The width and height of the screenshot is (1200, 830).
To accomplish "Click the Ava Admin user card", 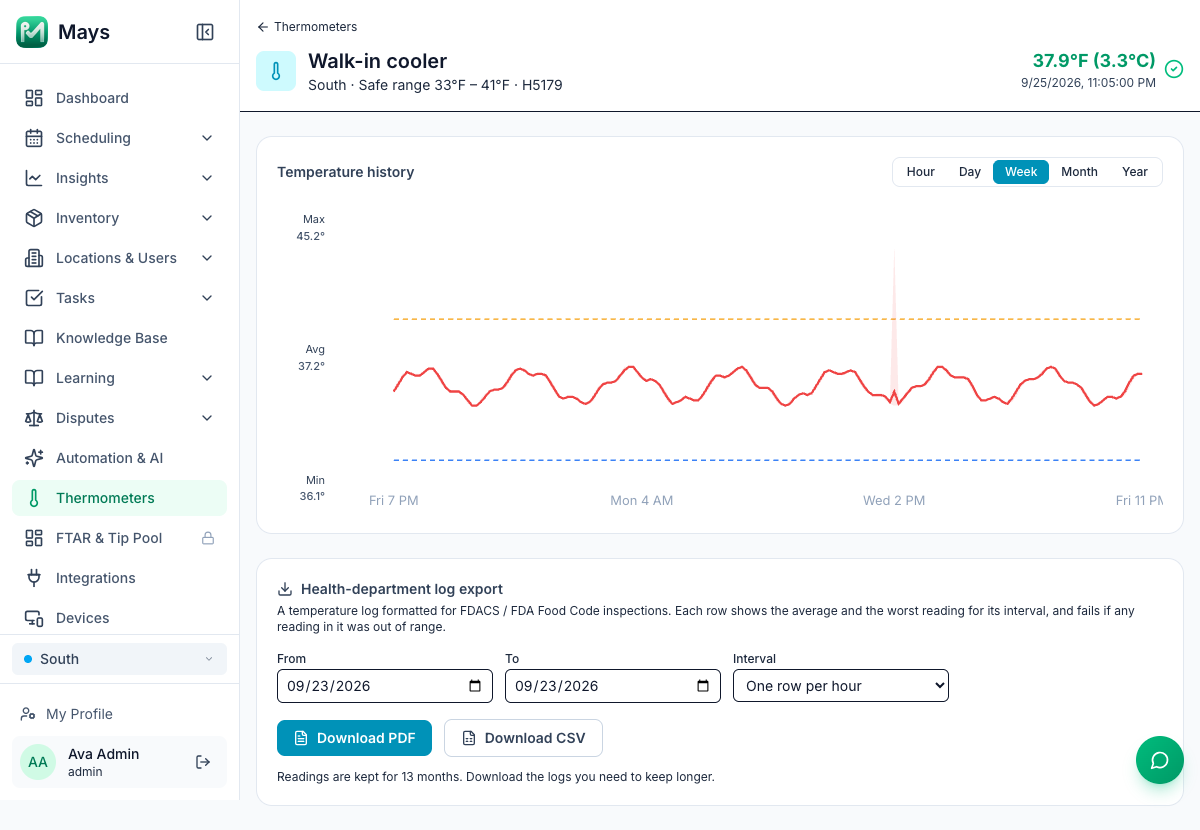I will coord(120,762).
